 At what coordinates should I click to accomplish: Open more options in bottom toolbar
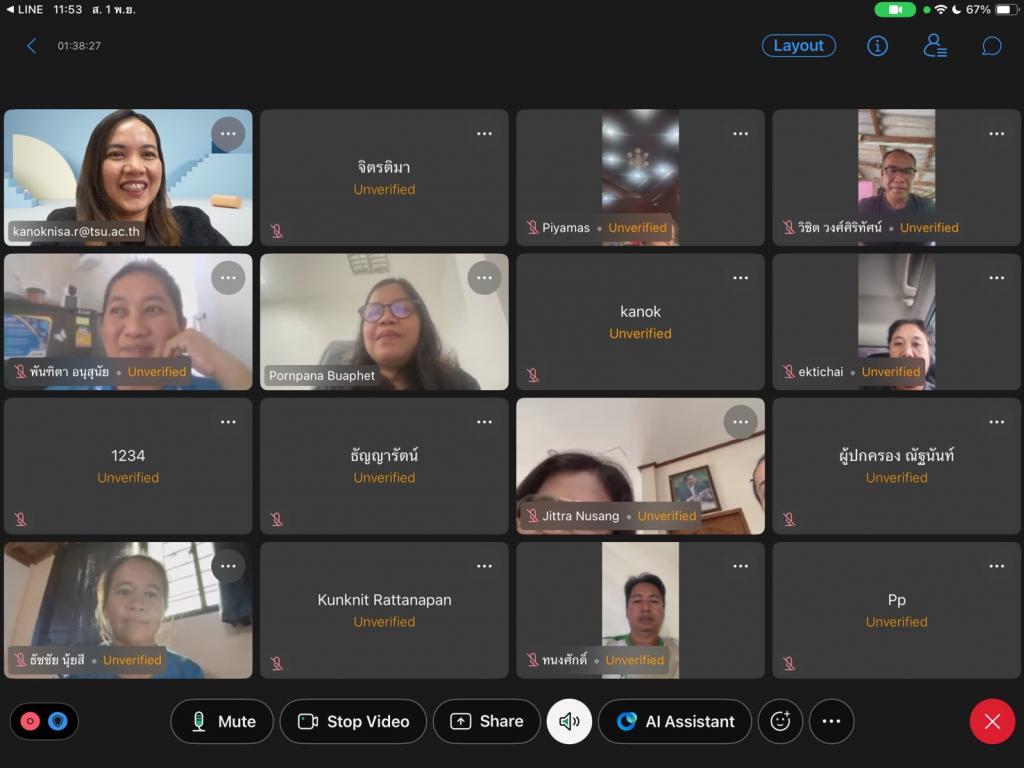pos(831,721)
